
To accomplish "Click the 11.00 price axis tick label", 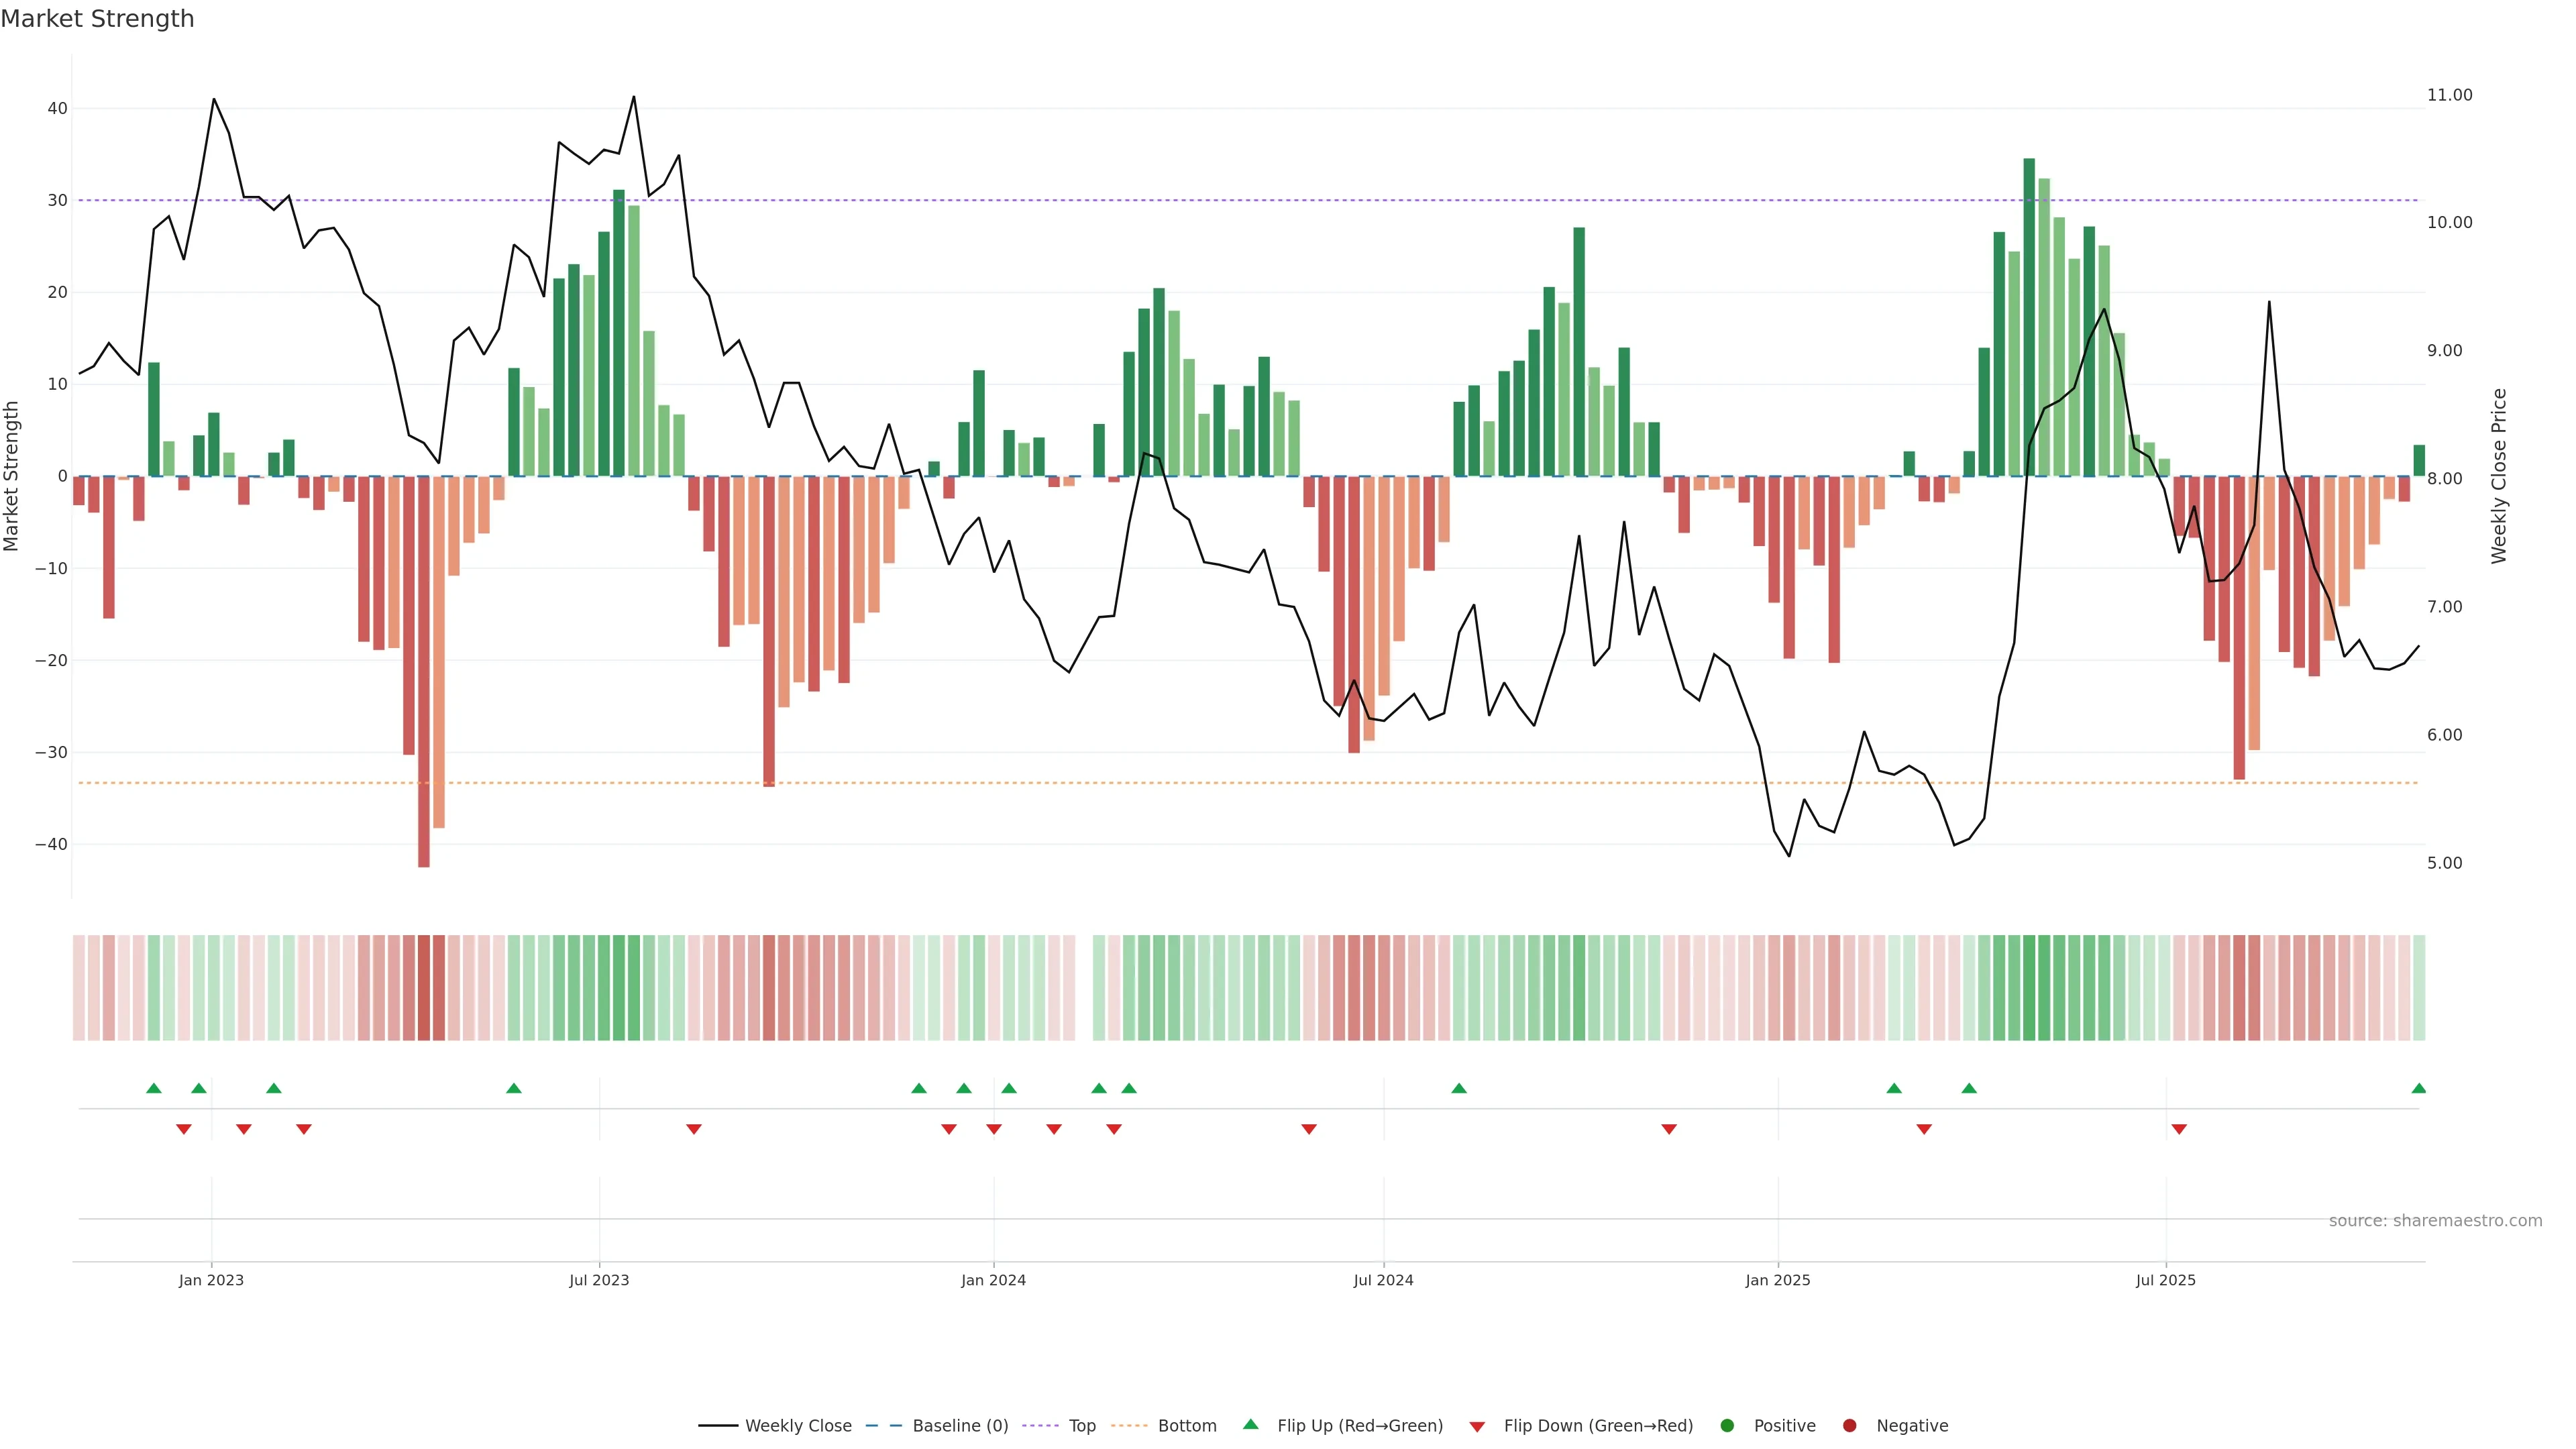I will pyautogui.click(x=2449, y=95).
